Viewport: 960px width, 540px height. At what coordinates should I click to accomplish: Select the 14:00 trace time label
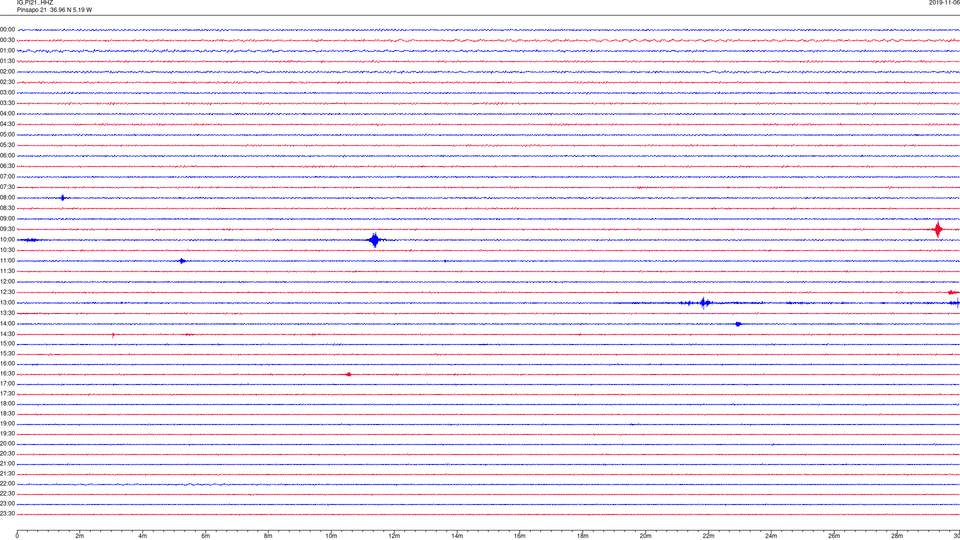7,323
